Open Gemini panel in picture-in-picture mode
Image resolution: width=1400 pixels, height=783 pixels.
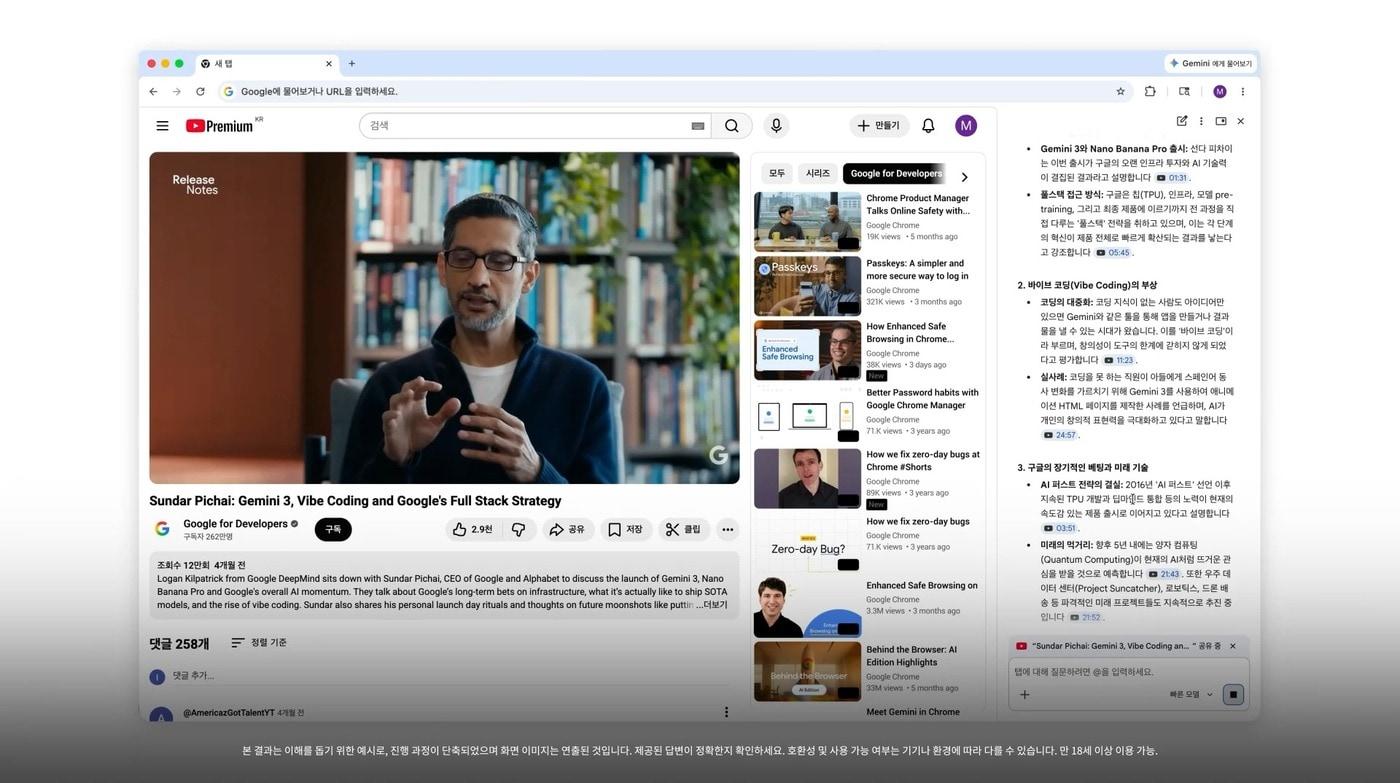click(1220, 120)
